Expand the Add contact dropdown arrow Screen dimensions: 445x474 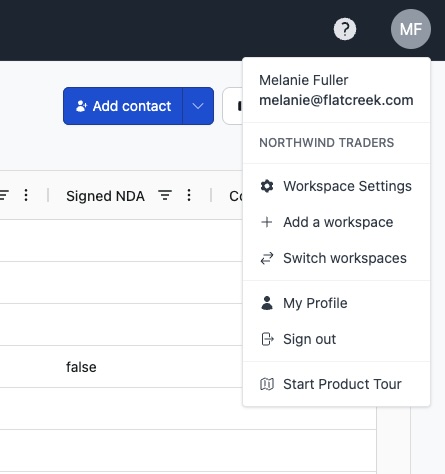click(x=198, y=106)
